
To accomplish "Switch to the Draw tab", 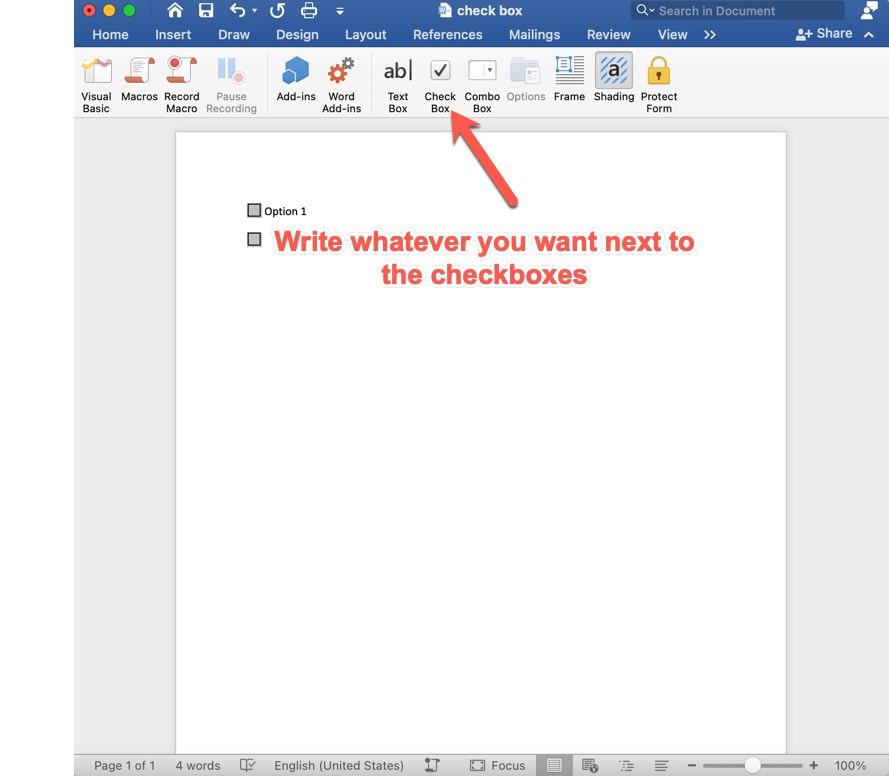I will pyautogui.click(x=234, y=35).
